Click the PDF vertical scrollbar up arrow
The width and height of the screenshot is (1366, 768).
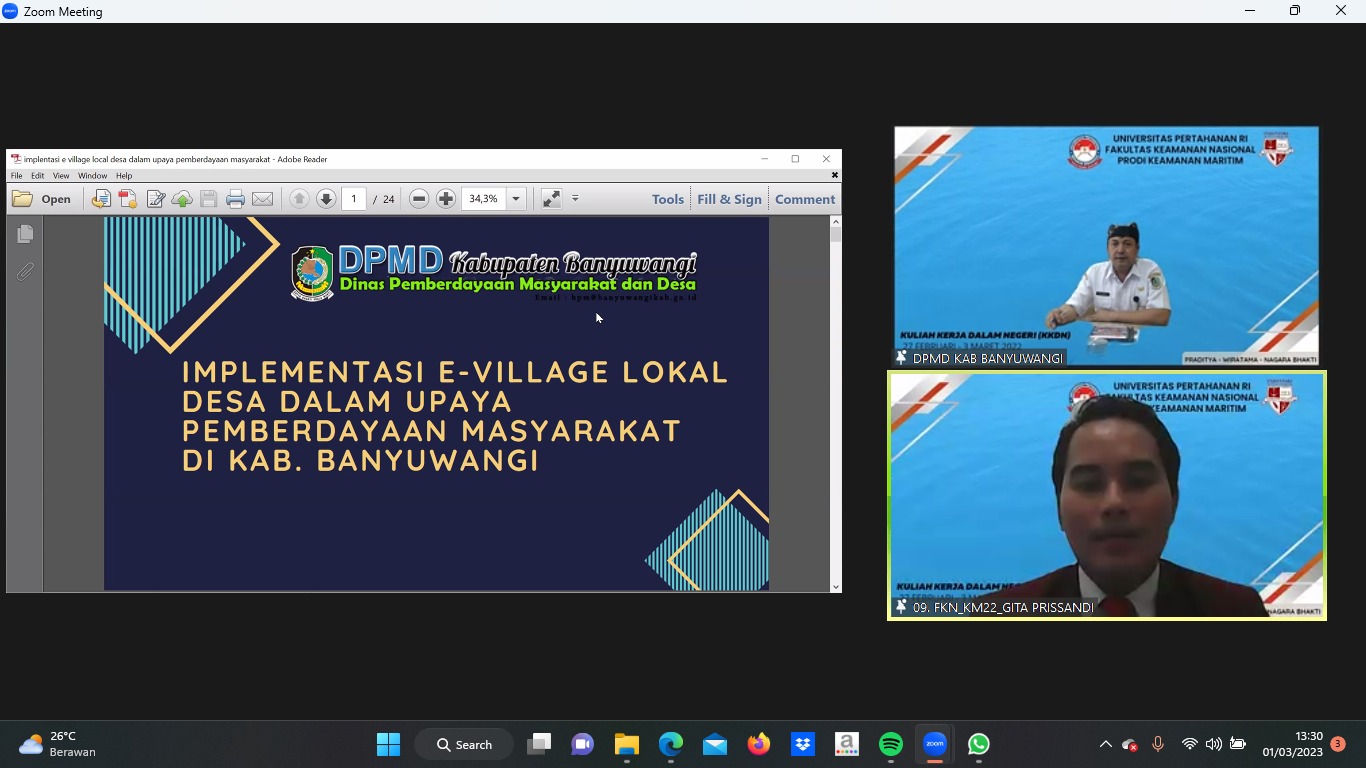click(836, 222)
